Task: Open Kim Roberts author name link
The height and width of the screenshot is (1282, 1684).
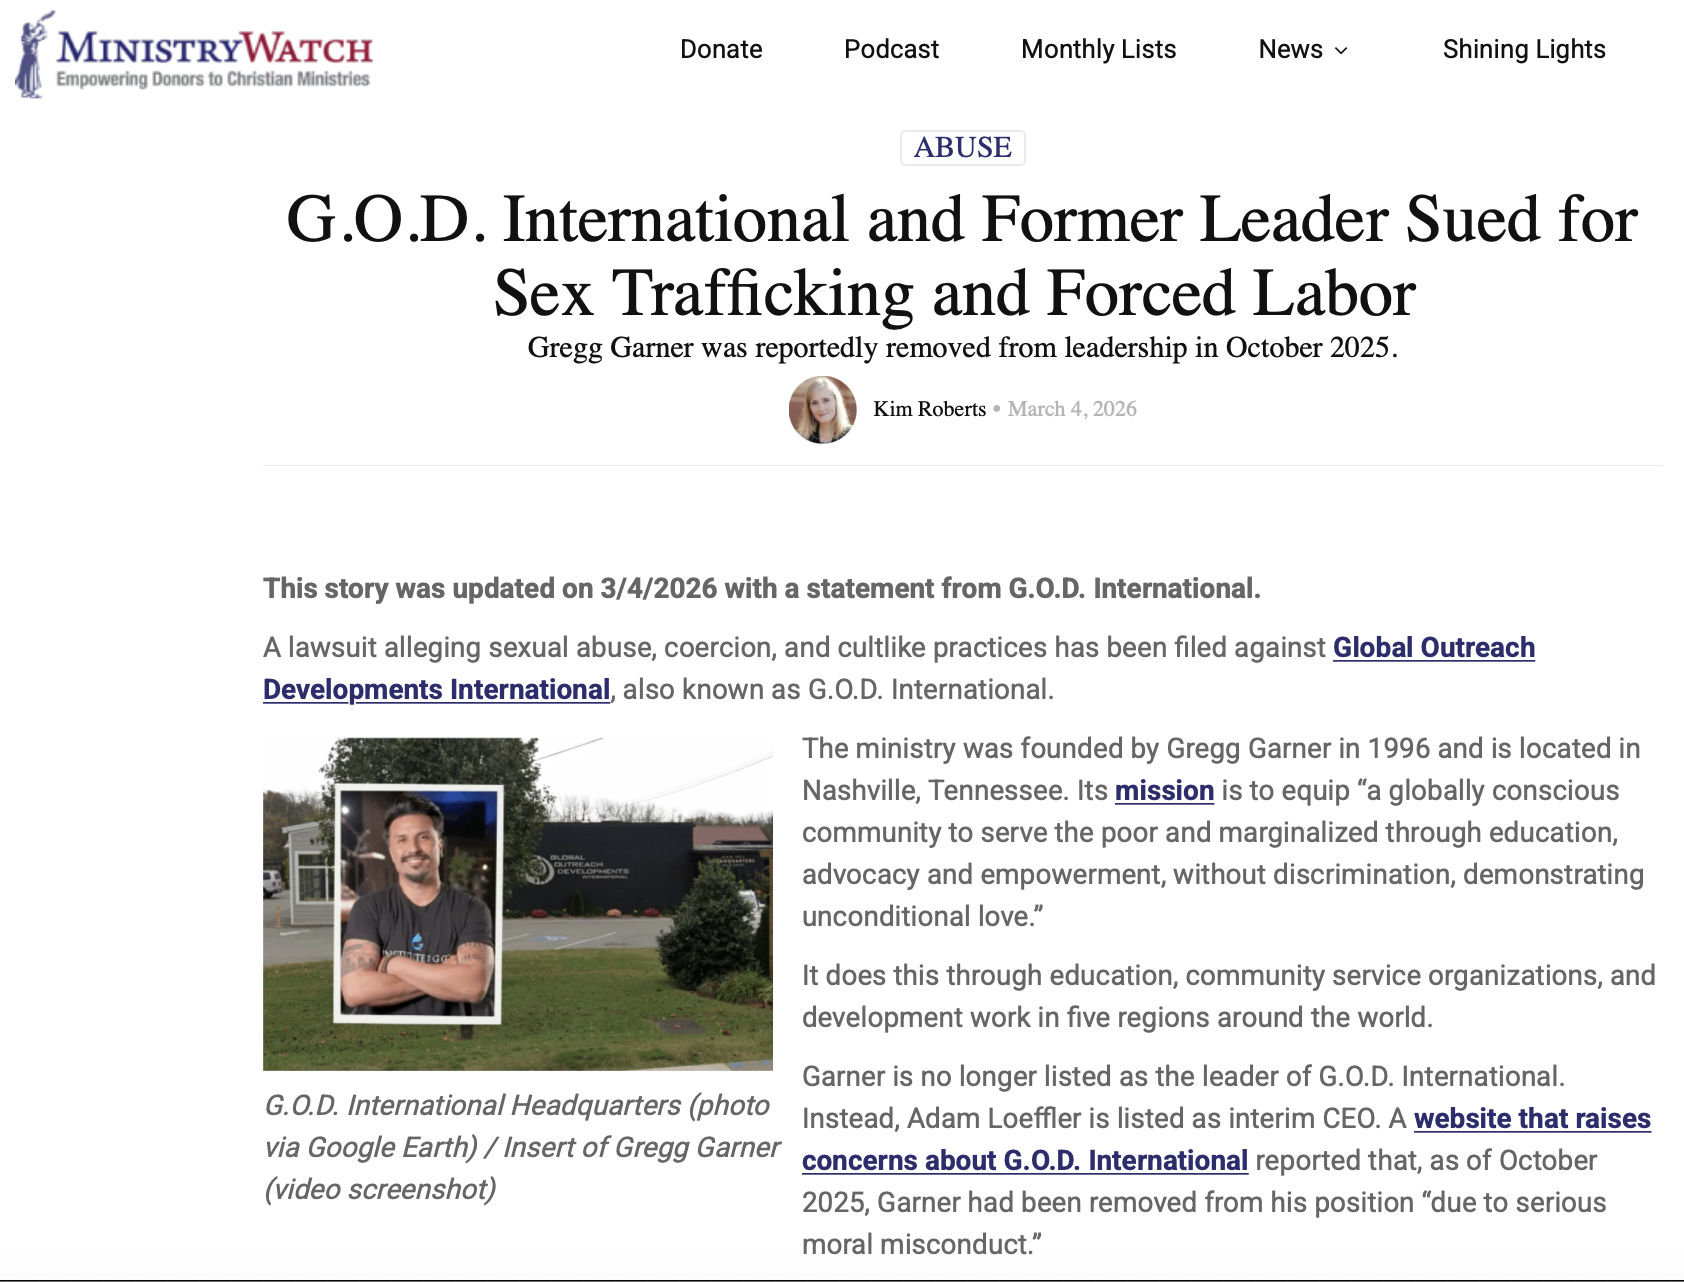Action: 929,409
